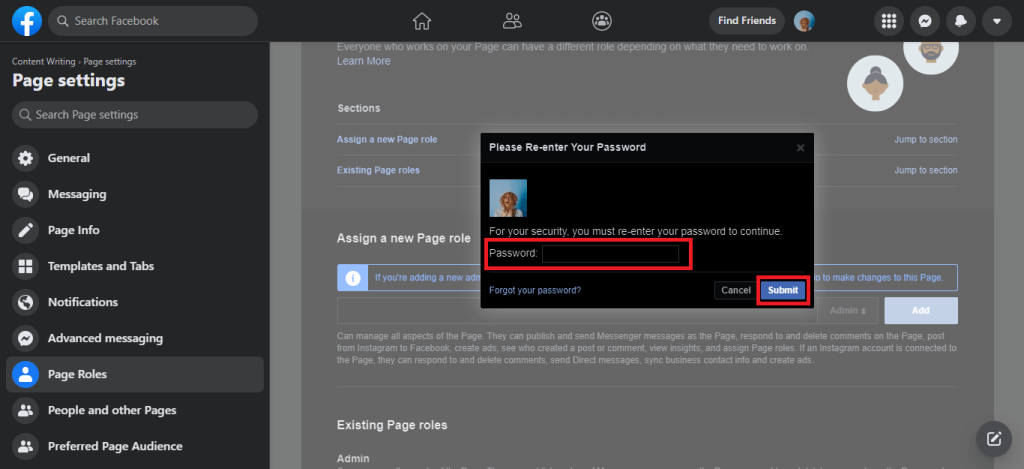Open the account dropdown arrow

(997, 21)
